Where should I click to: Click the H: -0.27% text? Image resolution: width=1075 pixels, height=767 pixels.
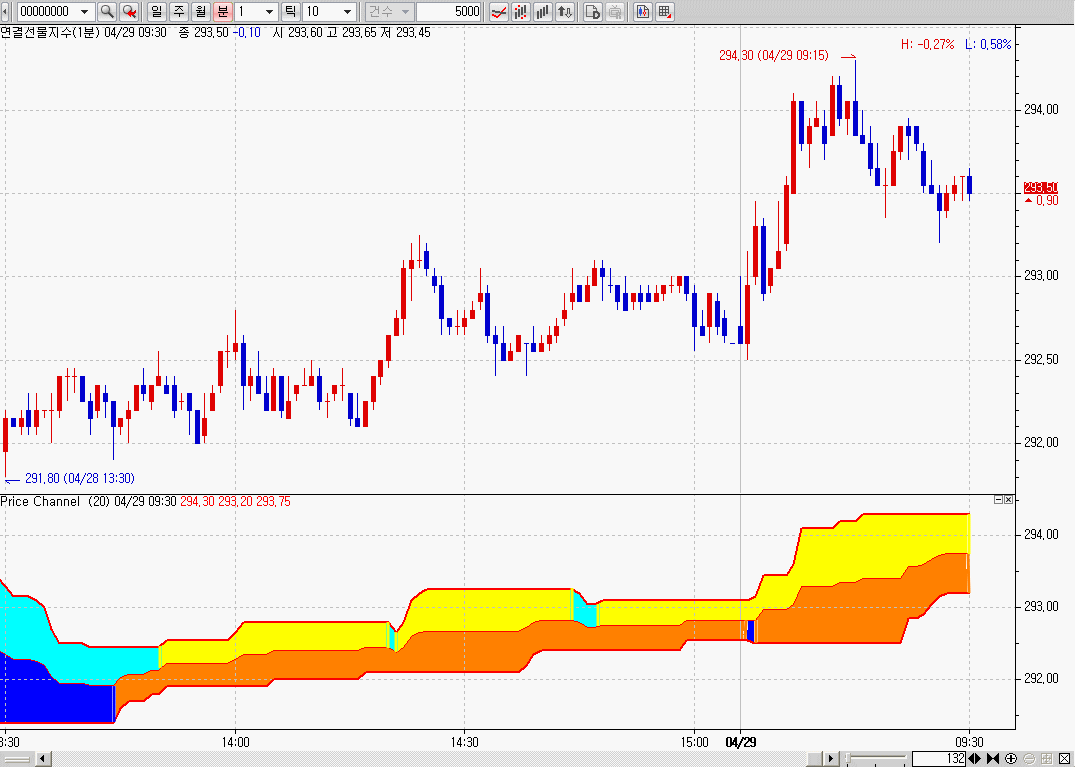pos(928,45)
